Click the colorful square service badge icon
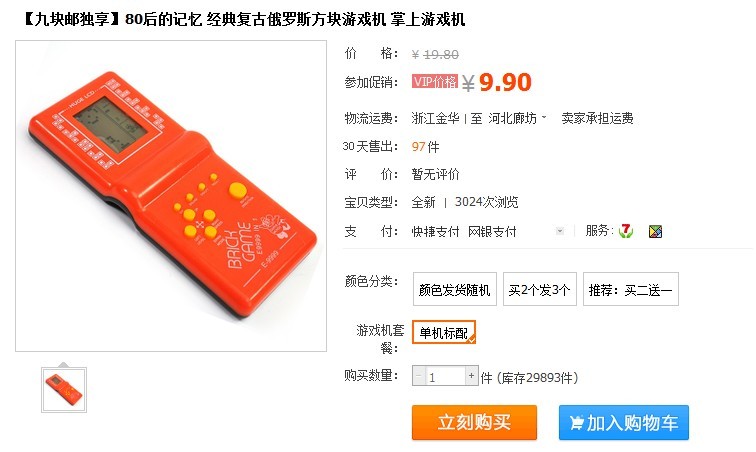Screen dimensions: 756x452 point(655,232)
